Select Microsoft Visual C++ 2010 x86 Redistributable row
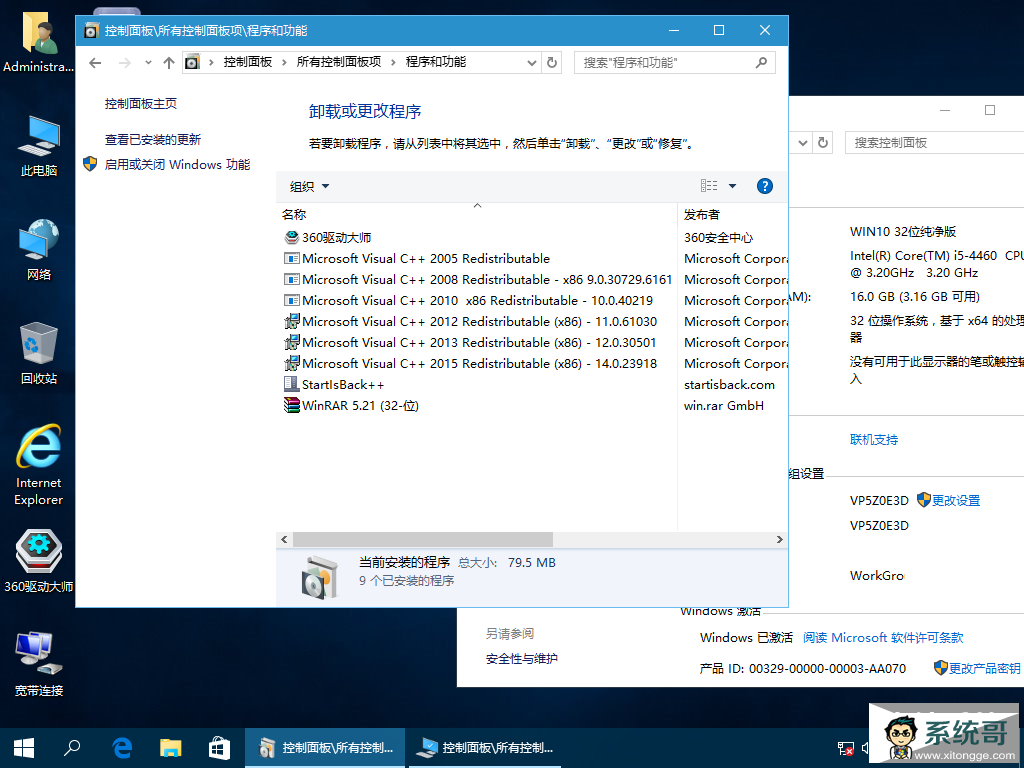1024x768 pixels. pyautogui.click(x=468, y=300)
